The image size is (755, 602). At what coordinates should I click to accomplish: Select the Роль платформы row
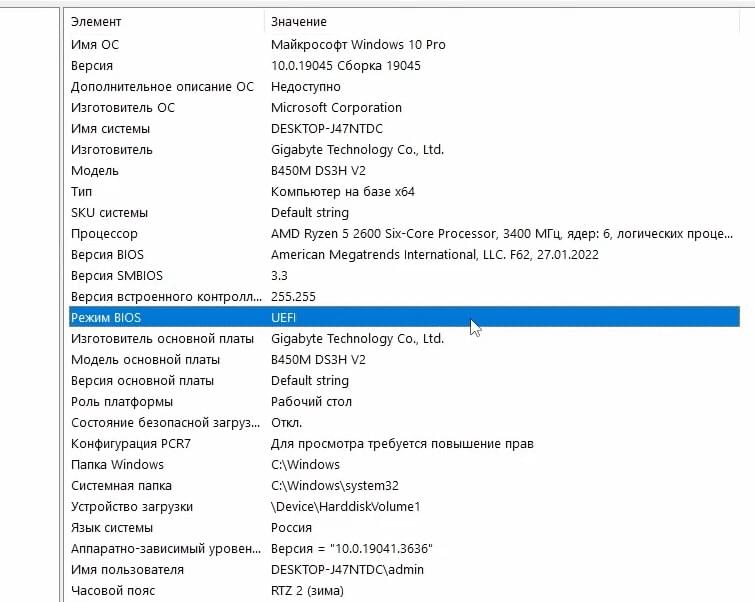point(404,402)
